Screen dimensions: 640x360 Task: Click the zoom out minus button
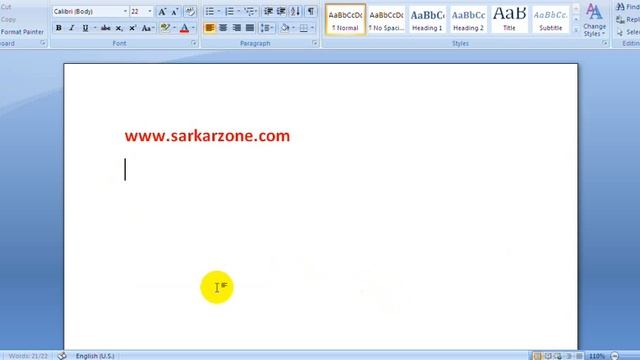[615, 356]
